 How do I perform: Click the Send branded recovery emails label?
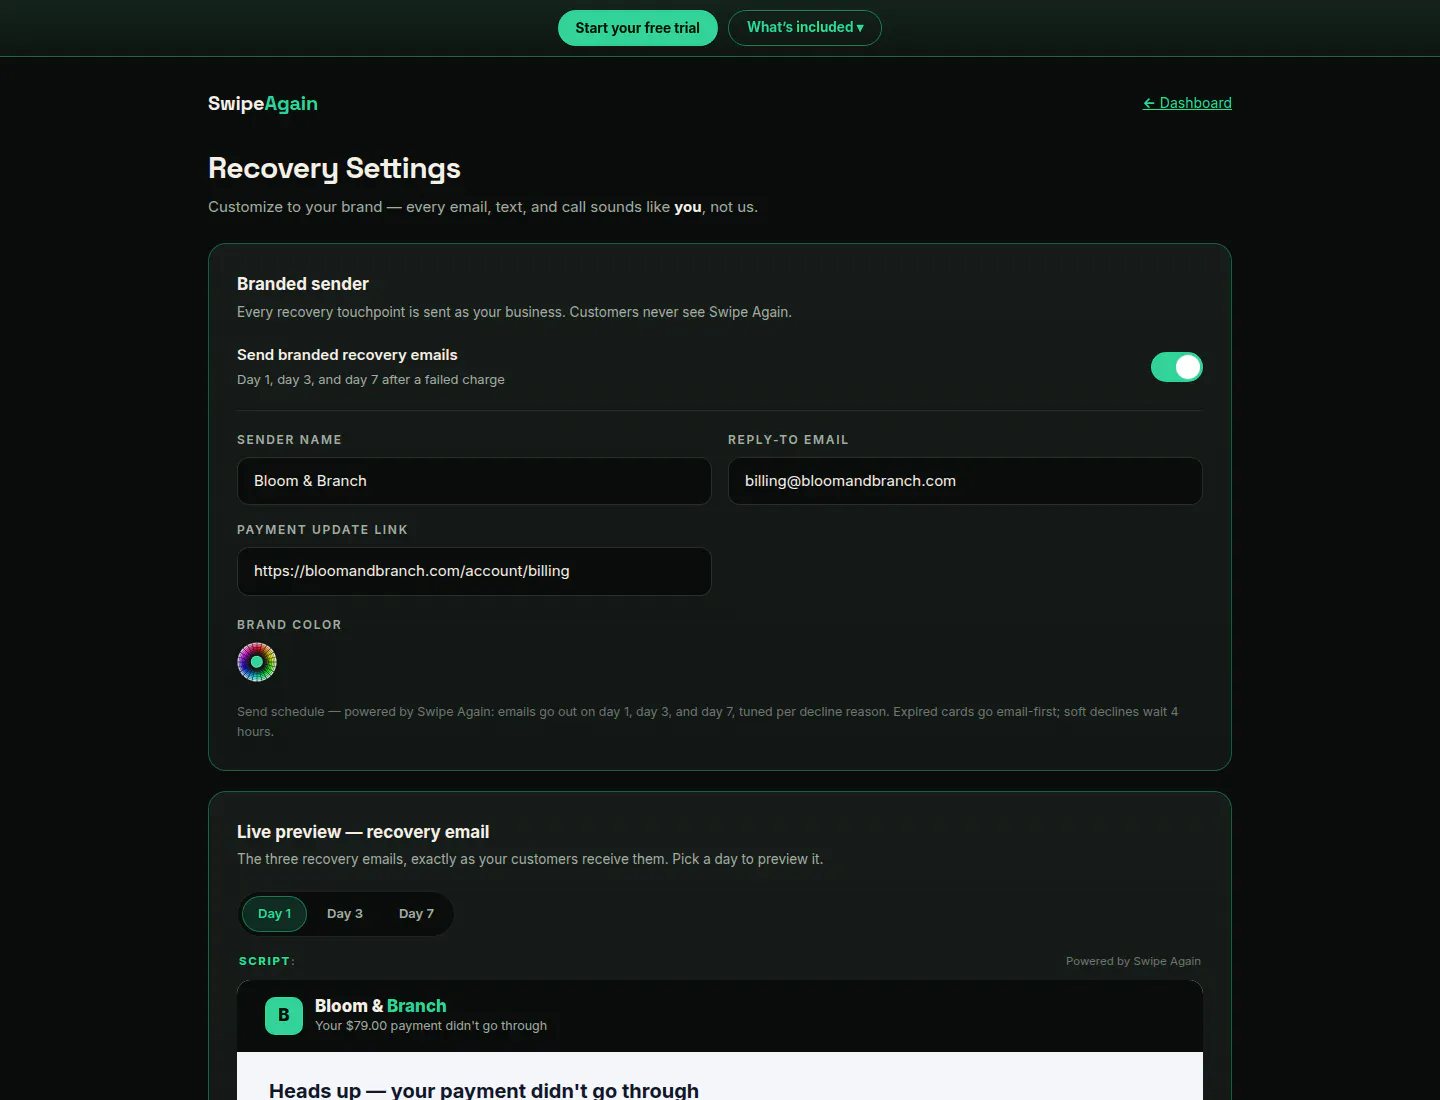pos(347,355)
